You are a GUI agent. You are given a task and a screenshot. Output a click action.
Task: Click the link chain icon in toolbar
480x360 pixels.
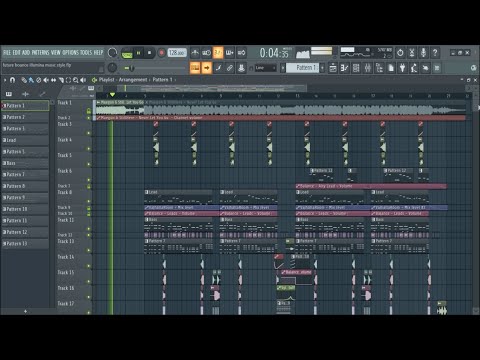click(x=230, y=68)
